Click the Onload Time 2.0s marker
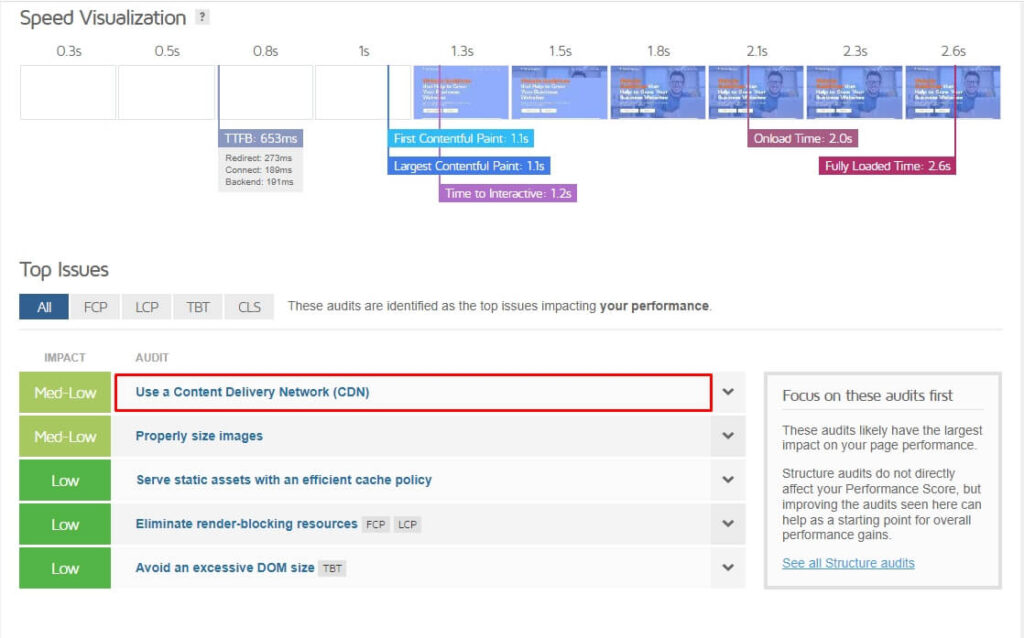 tap(802, 139)
